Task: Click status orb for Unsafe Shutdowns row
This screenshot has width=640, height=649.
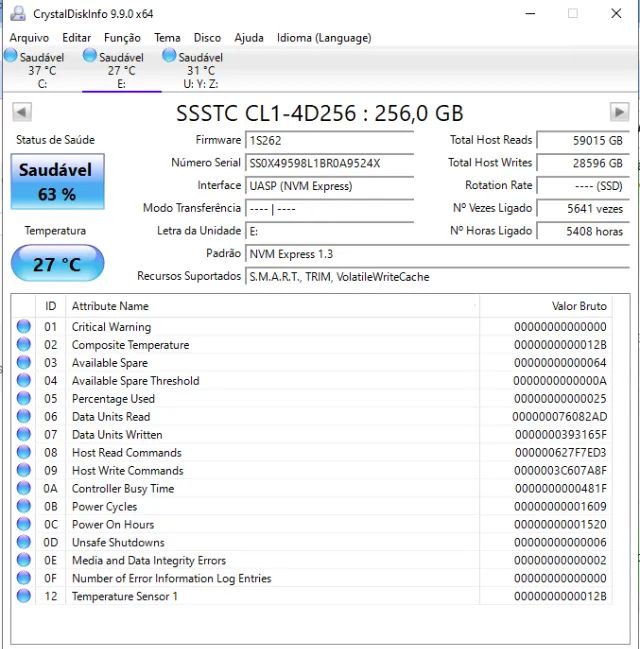Action: (24, 542)
